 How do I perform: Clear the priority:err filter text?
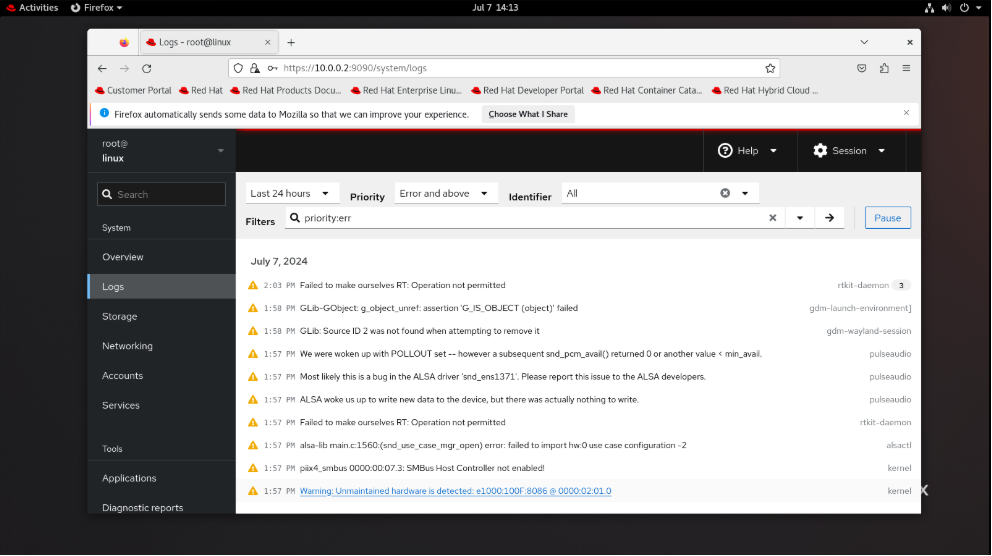point(772,218)
